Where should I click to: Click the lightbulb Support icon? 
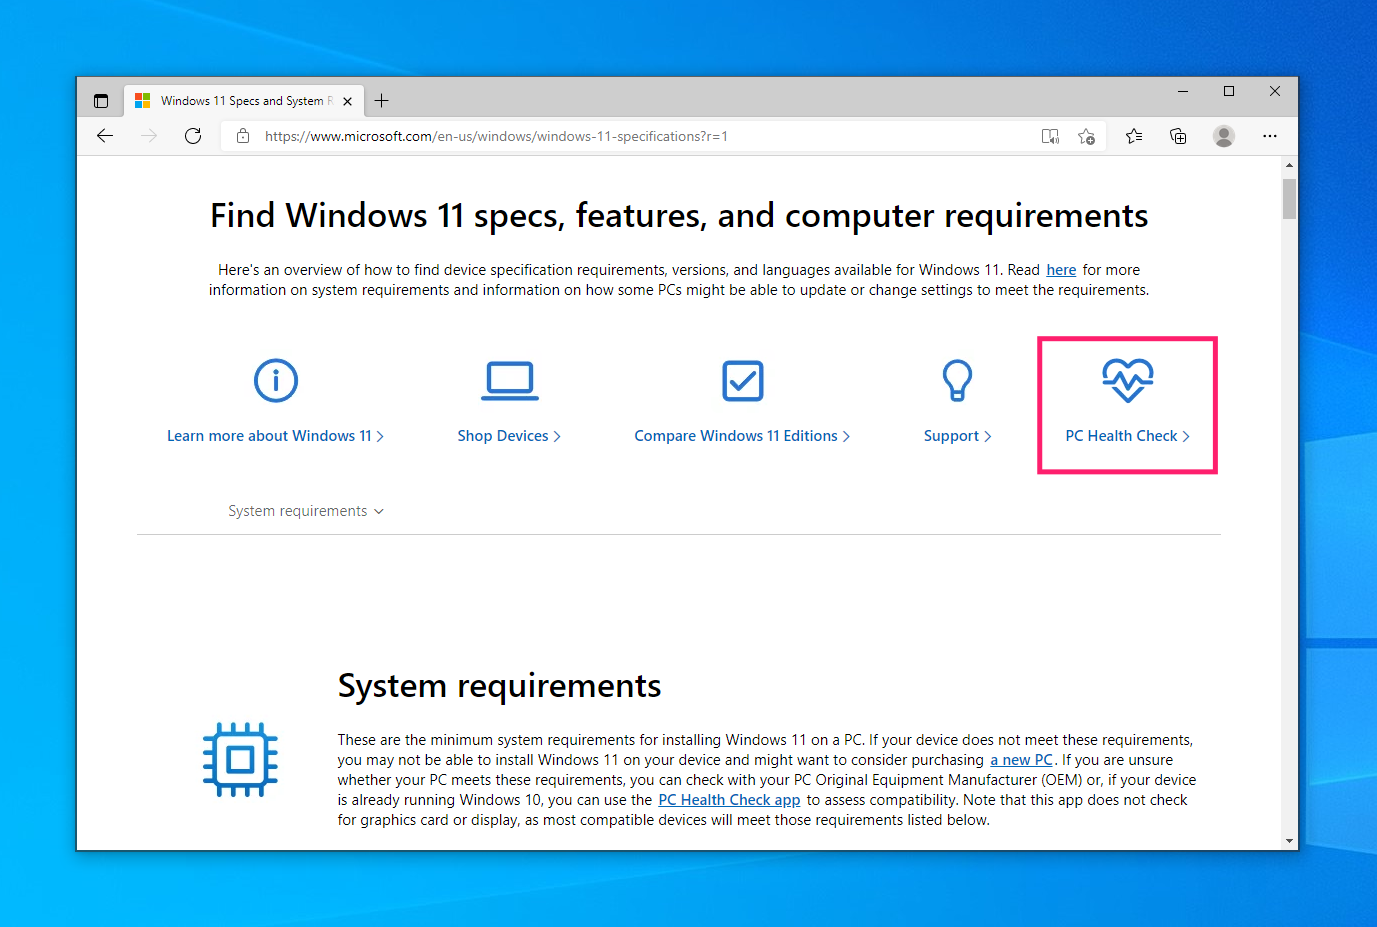coord(958,380)
